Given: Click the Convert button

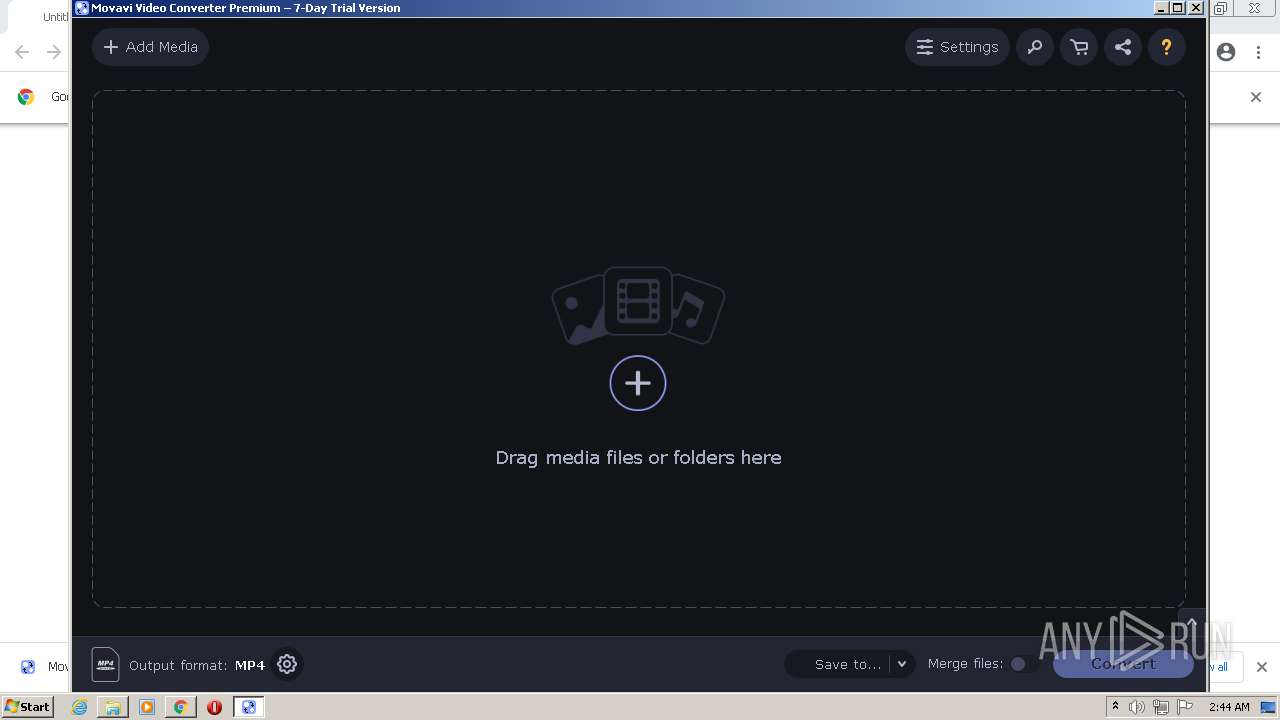Looking at the screenshot, I should tap(1123, 664).
